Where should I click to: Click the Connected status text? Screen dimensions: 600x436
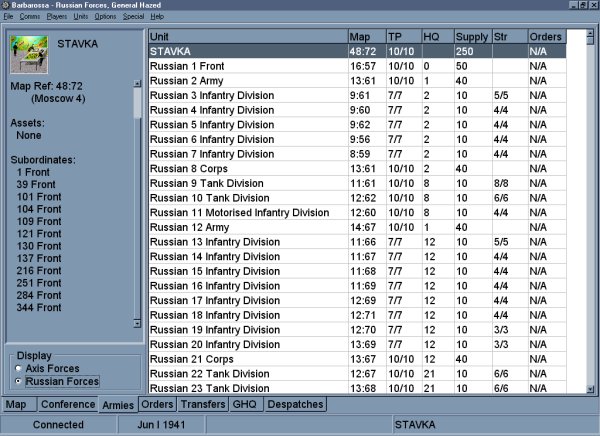(x=58, y=425)
